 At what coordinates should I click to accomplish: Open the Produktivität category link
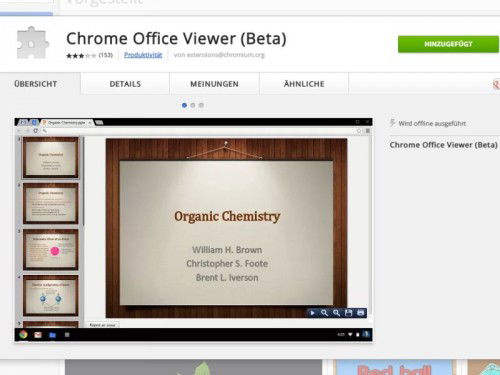pyautogui.click(x=143, y=55)
